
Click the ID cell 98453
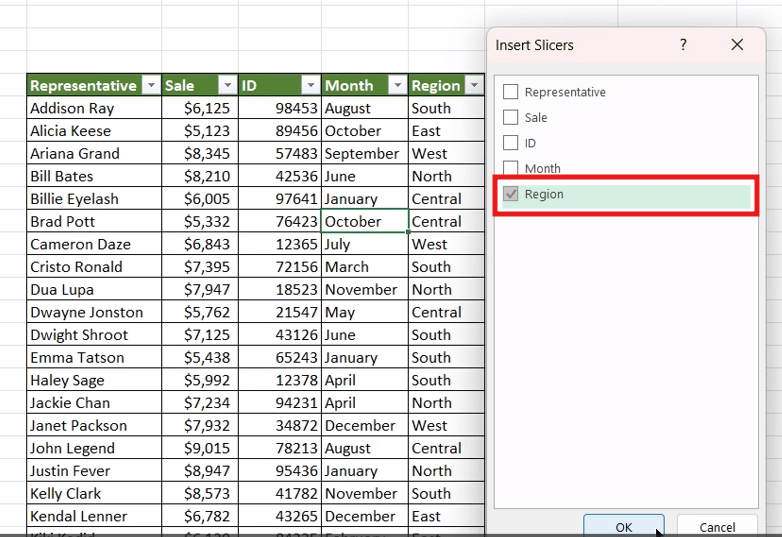point(280,108)
